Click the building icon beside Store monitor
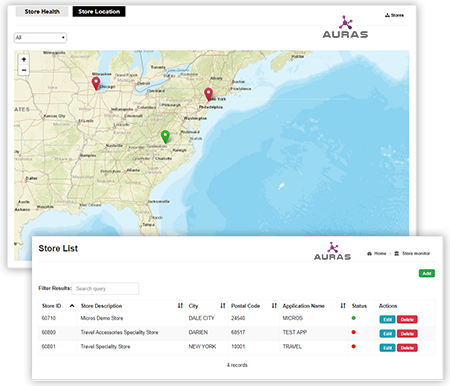The image size is (450, 386). pos(397,254)
